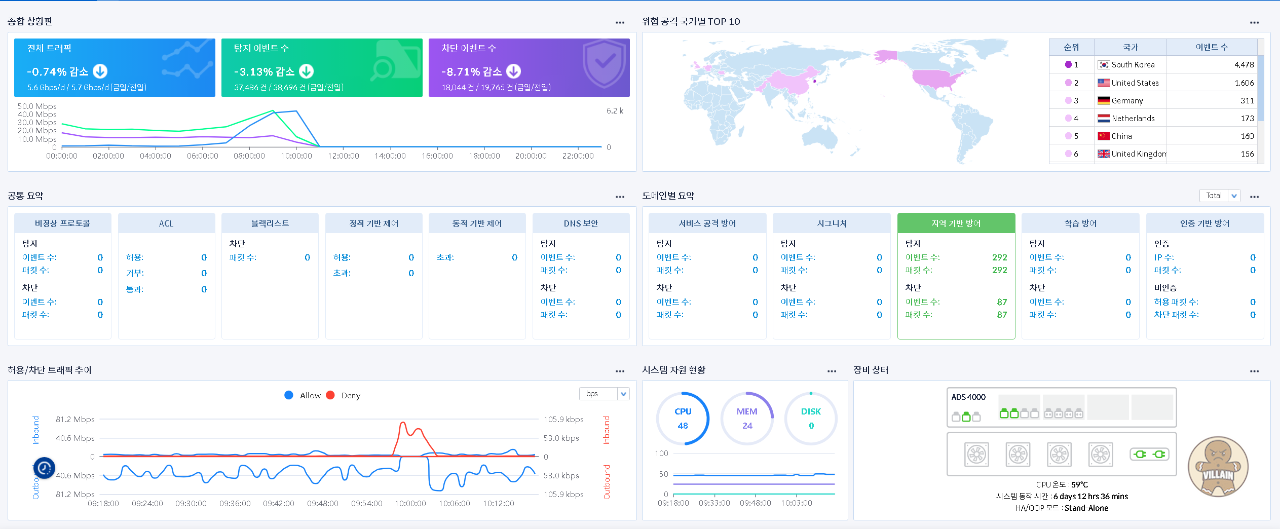This screenshot has width=1280, height=529.
Task: Open the dropdown above the allow/deny traffic chart
Action: (604, 394)
